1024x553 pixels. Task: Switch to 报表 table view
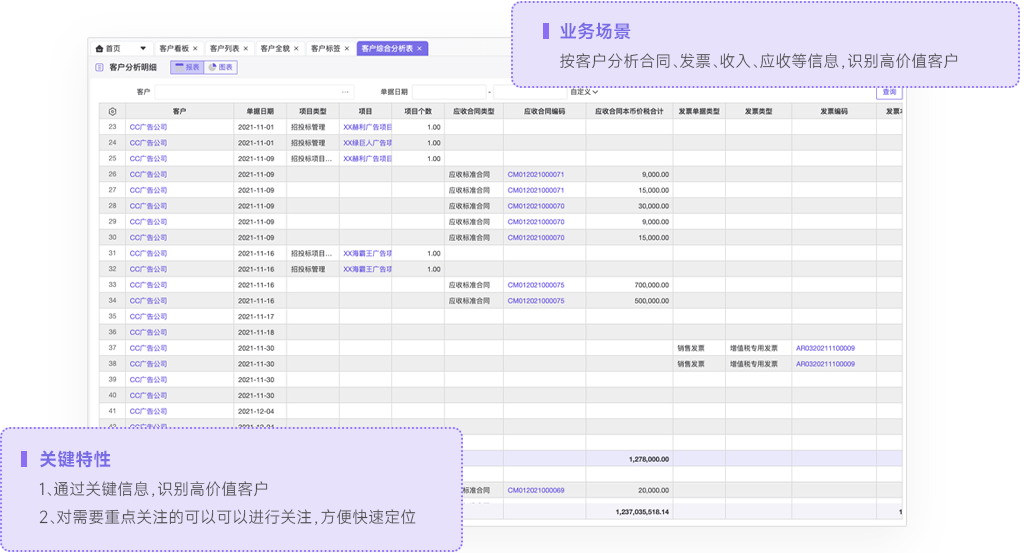point(186,68)
